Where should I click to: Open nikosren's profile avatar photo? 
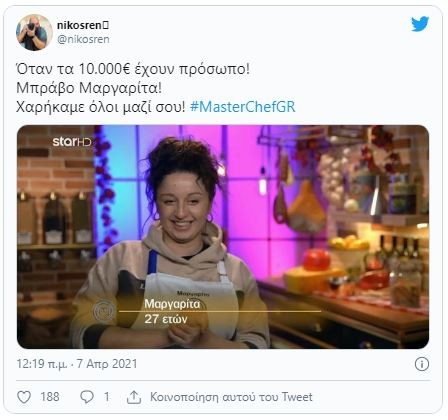[34, 32]
